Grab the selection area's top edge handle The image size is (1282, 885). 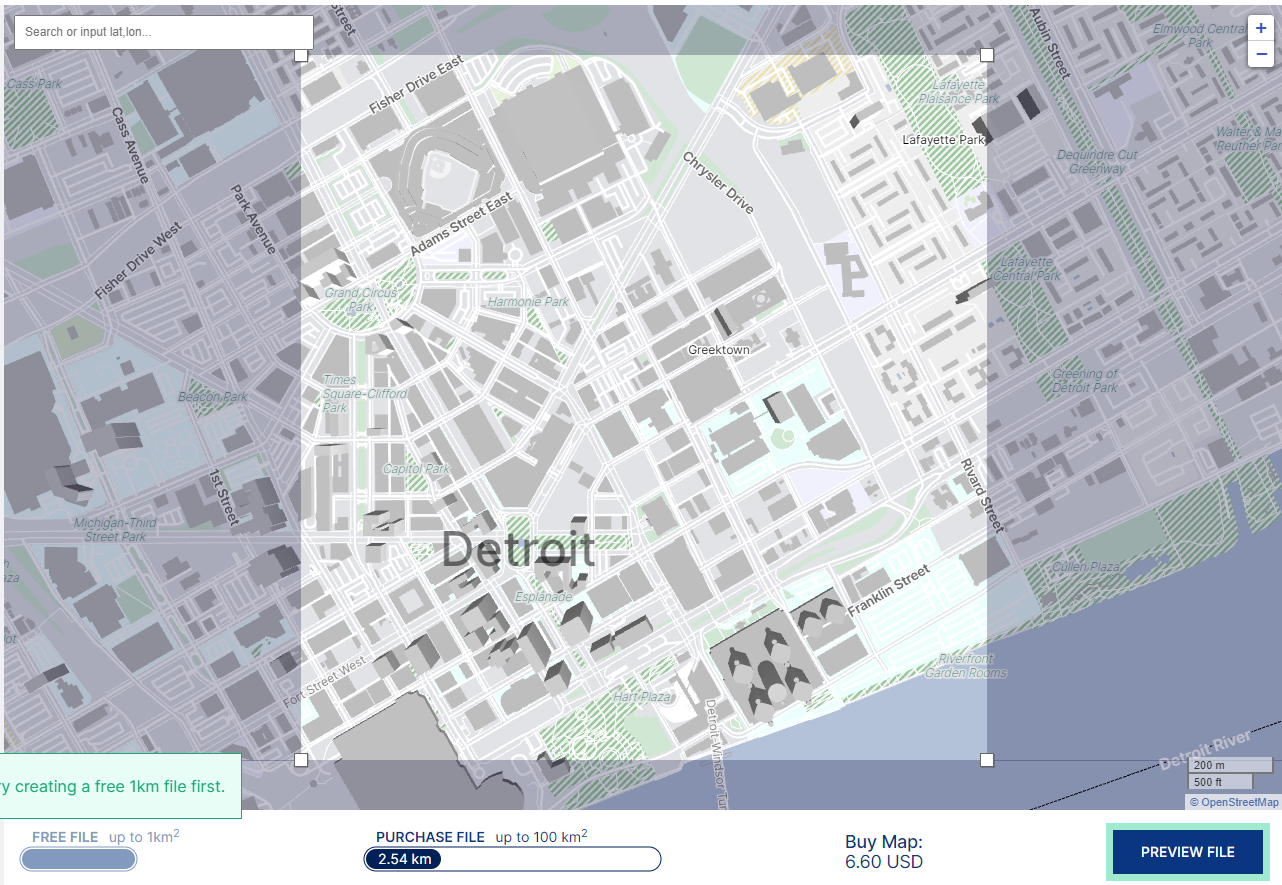644,56
